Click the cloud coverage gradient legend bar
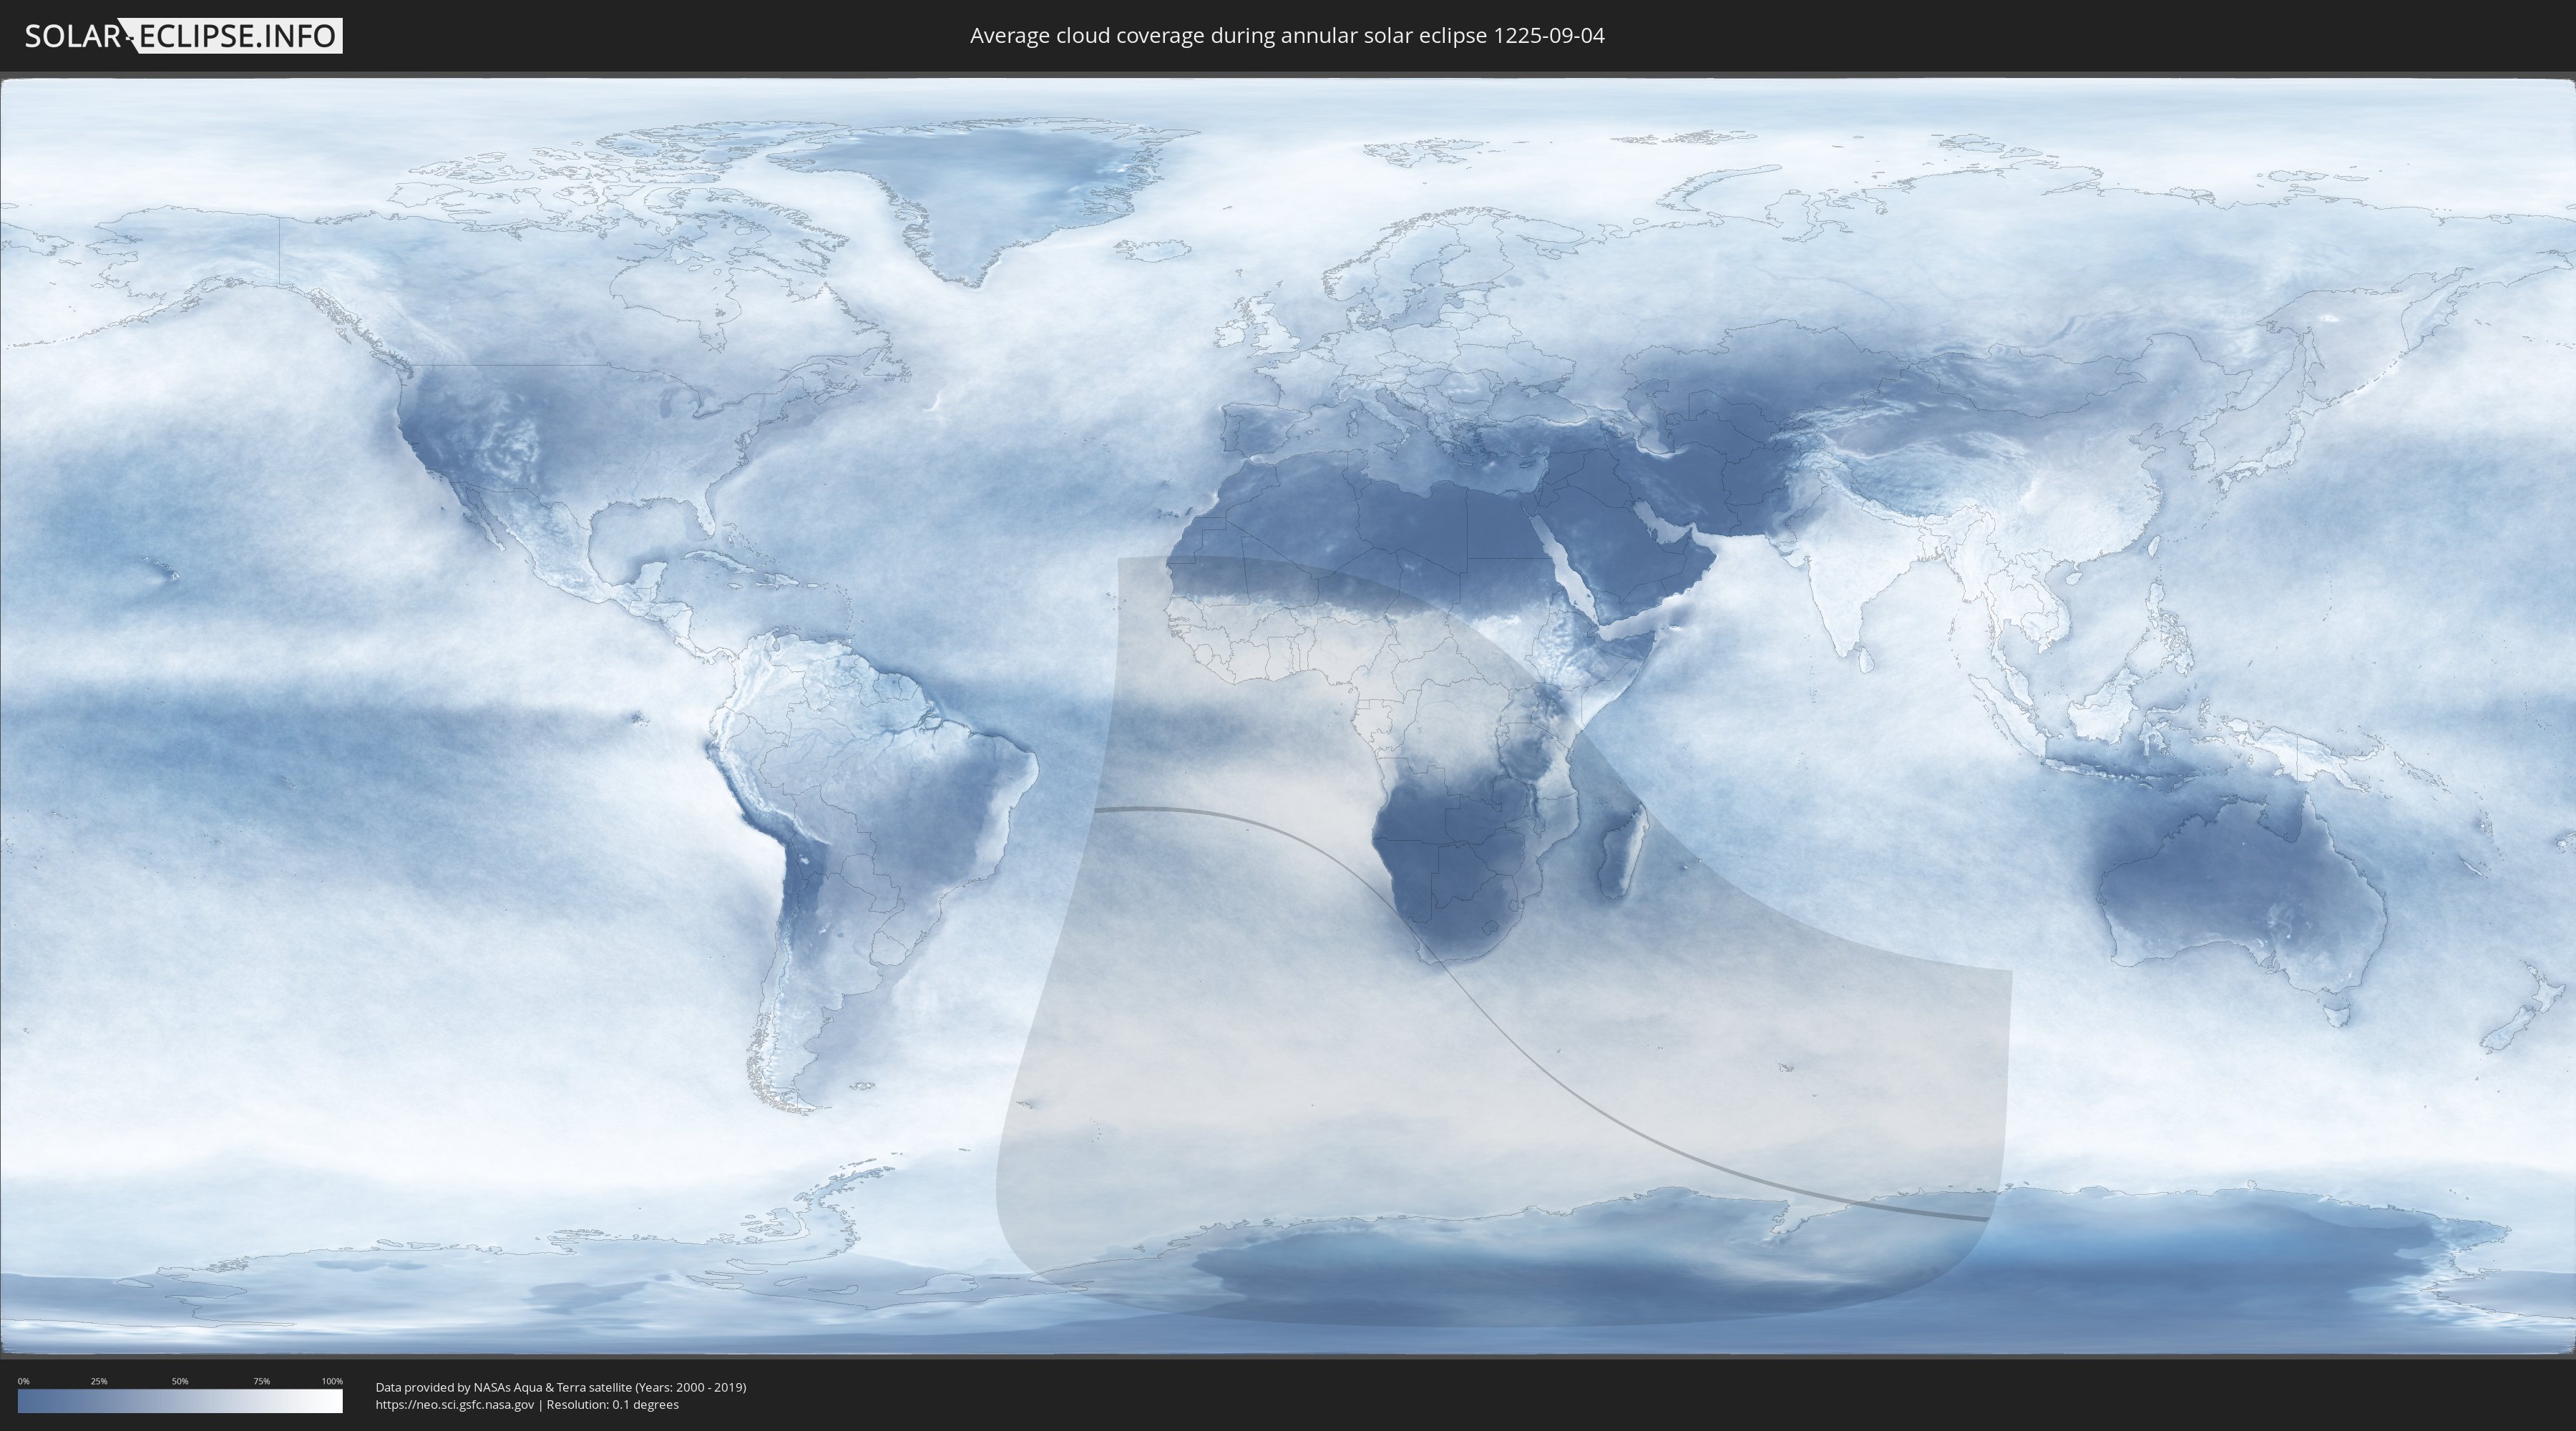Viewport: 2576px width, 1431px height. click(x=180, y=1401)
